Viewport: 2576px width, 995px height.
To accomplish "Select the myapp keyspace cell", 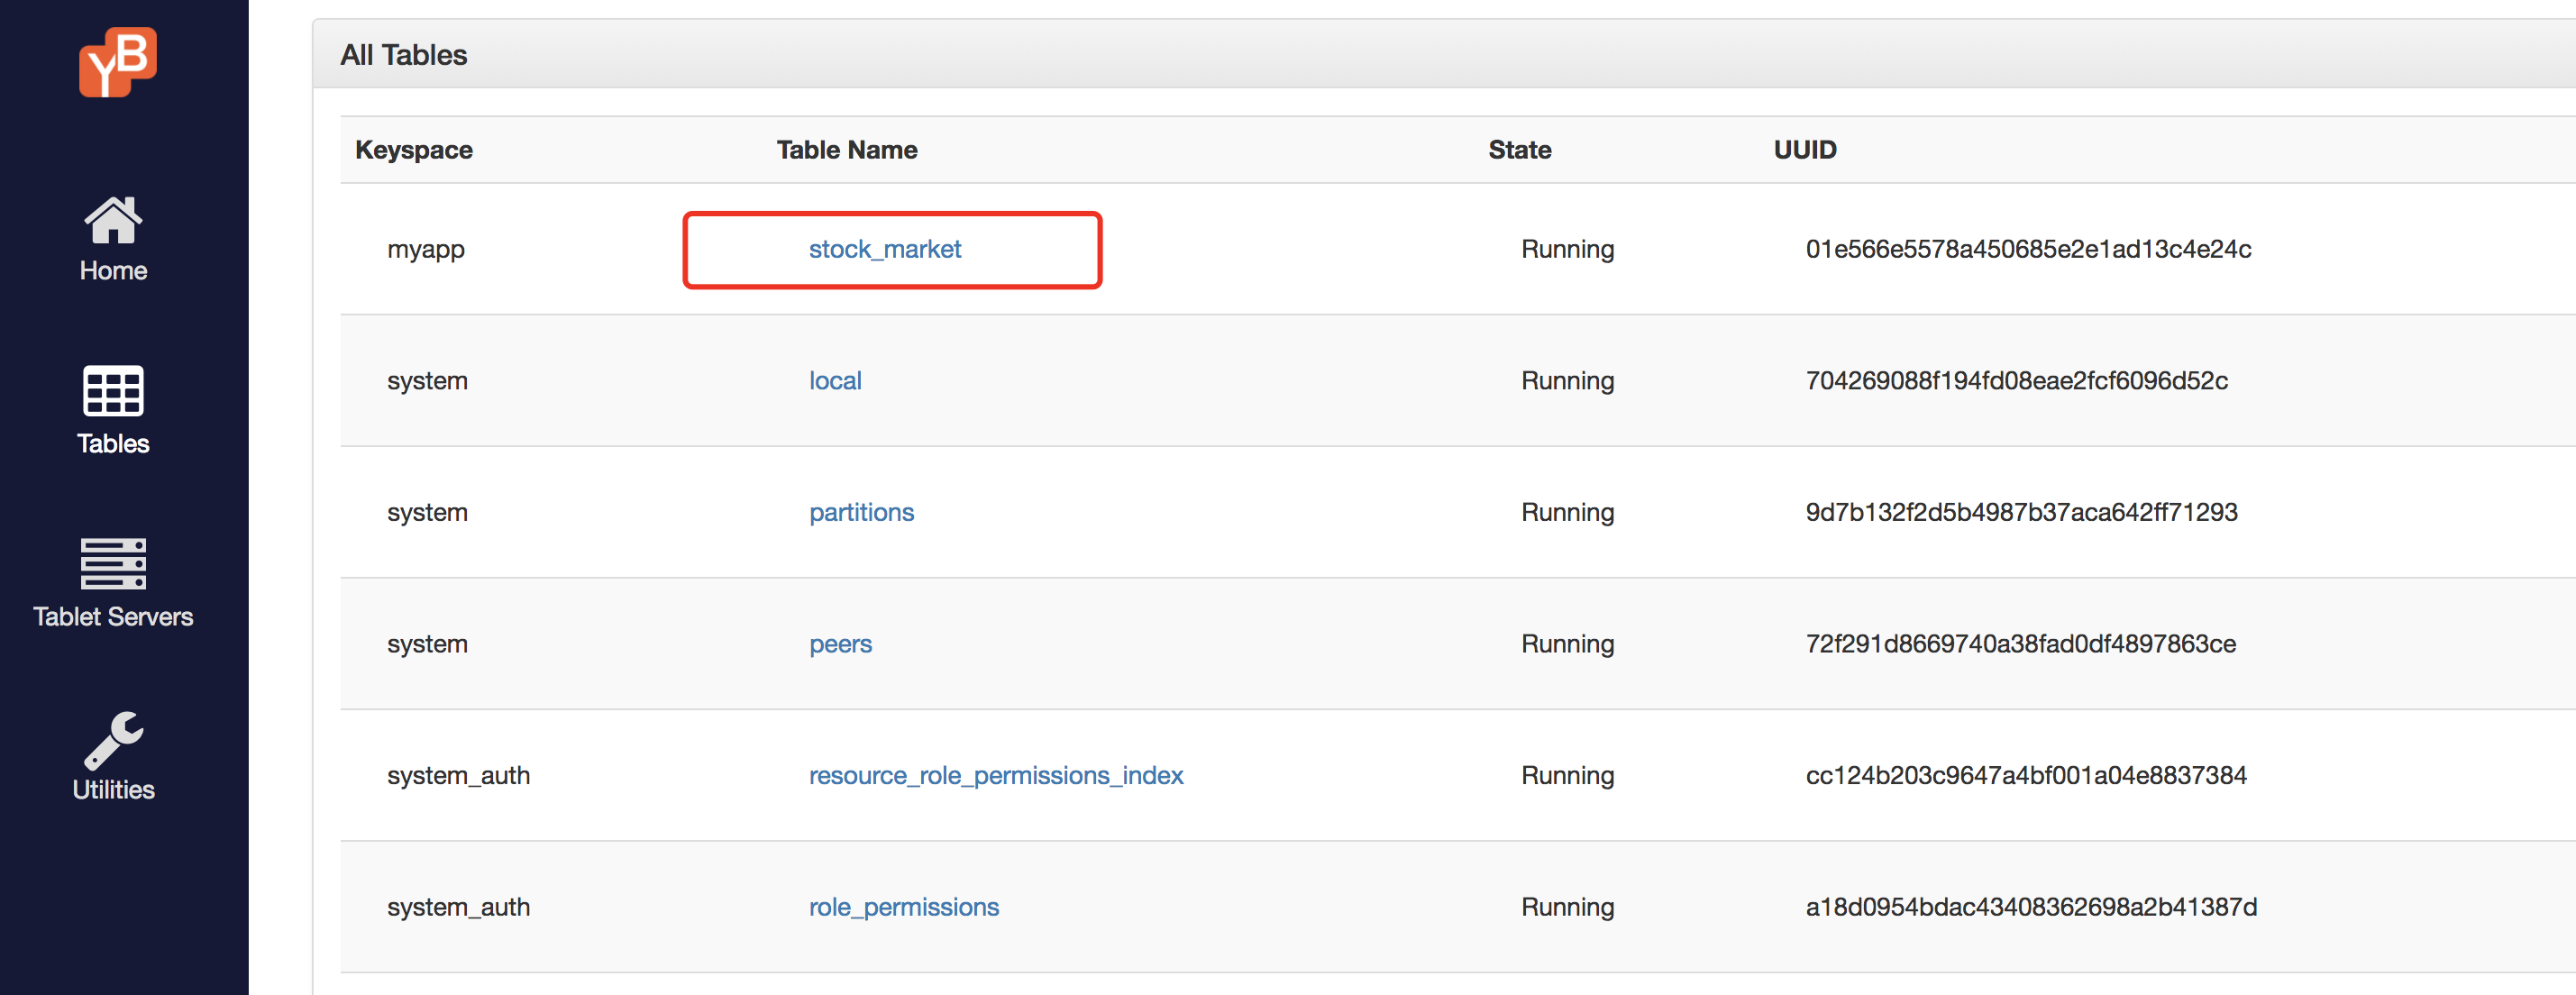I will click(426, 249).
